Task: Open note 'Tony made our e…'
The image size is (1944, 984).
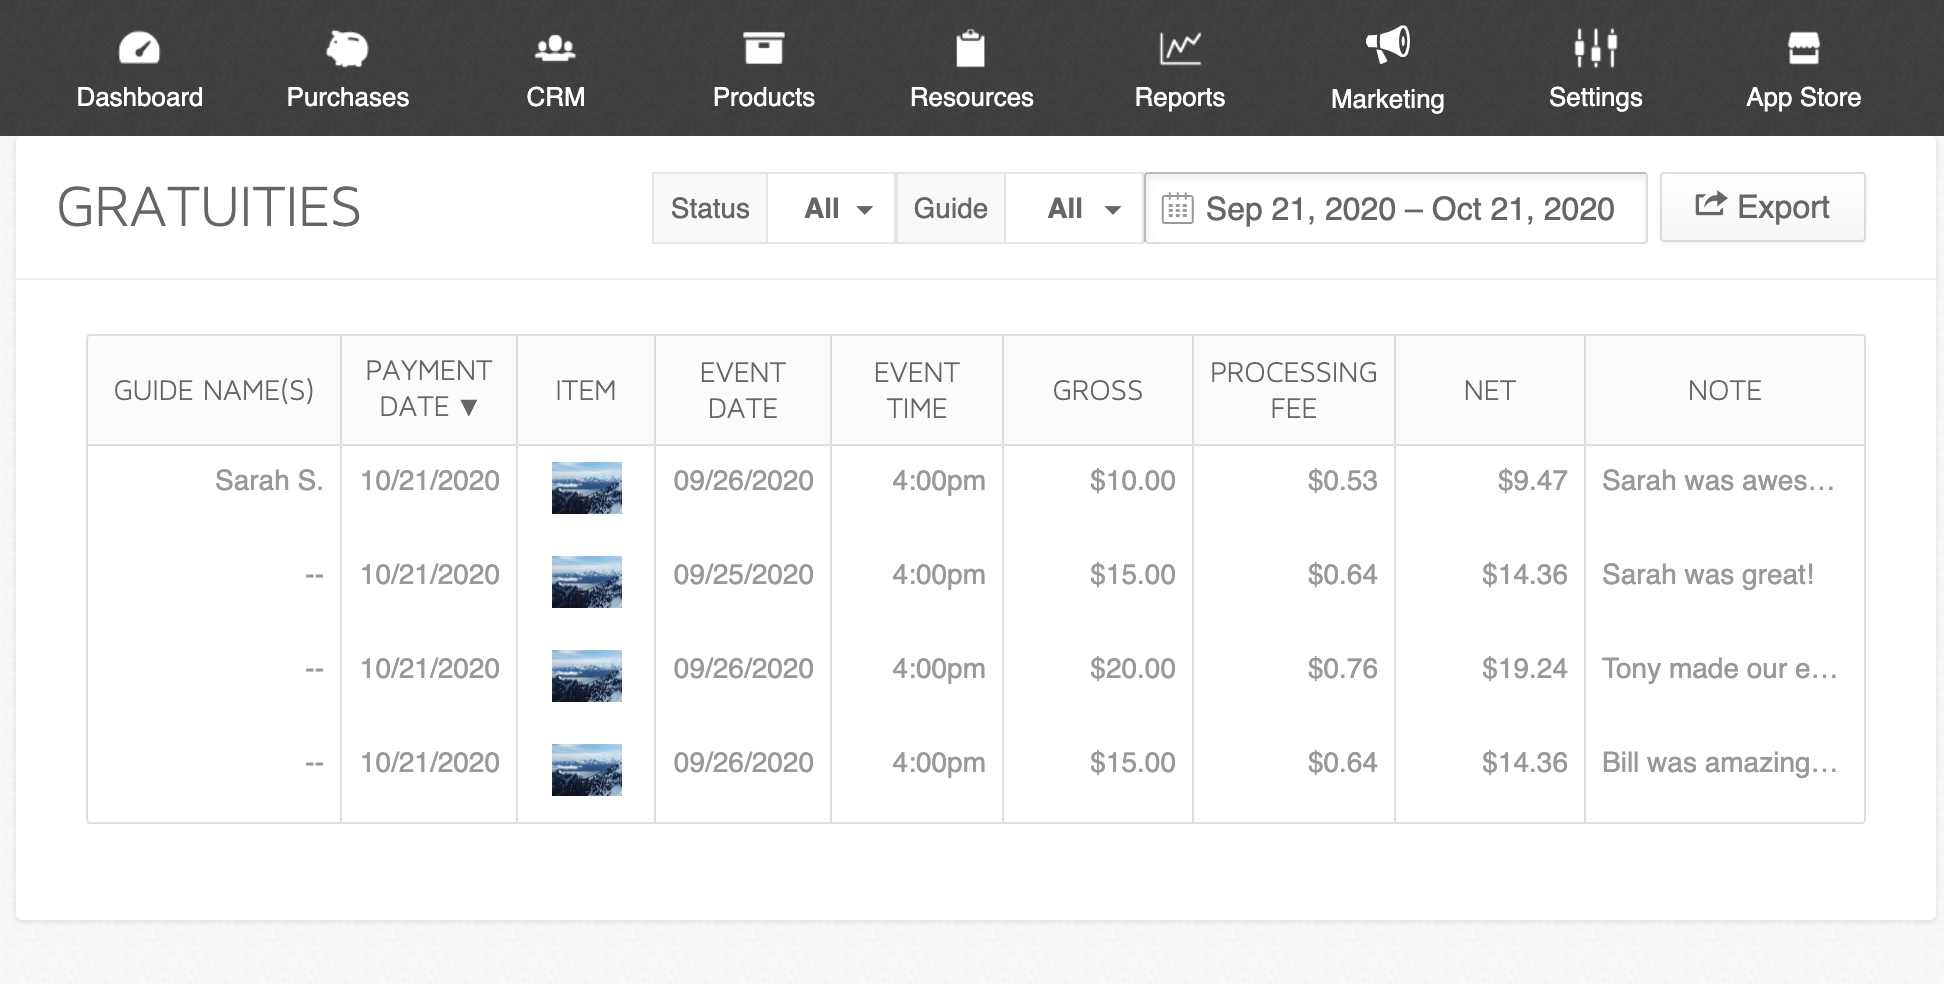Action: pyautogui.click(x=1720, y=669)
